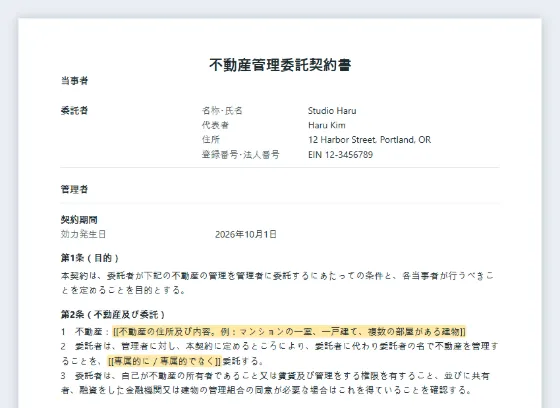Click the paragraph beginning 本契約は、委託者が
This screenshot has width=560, height=408.
pyautogui.click(x=277, y=283)
